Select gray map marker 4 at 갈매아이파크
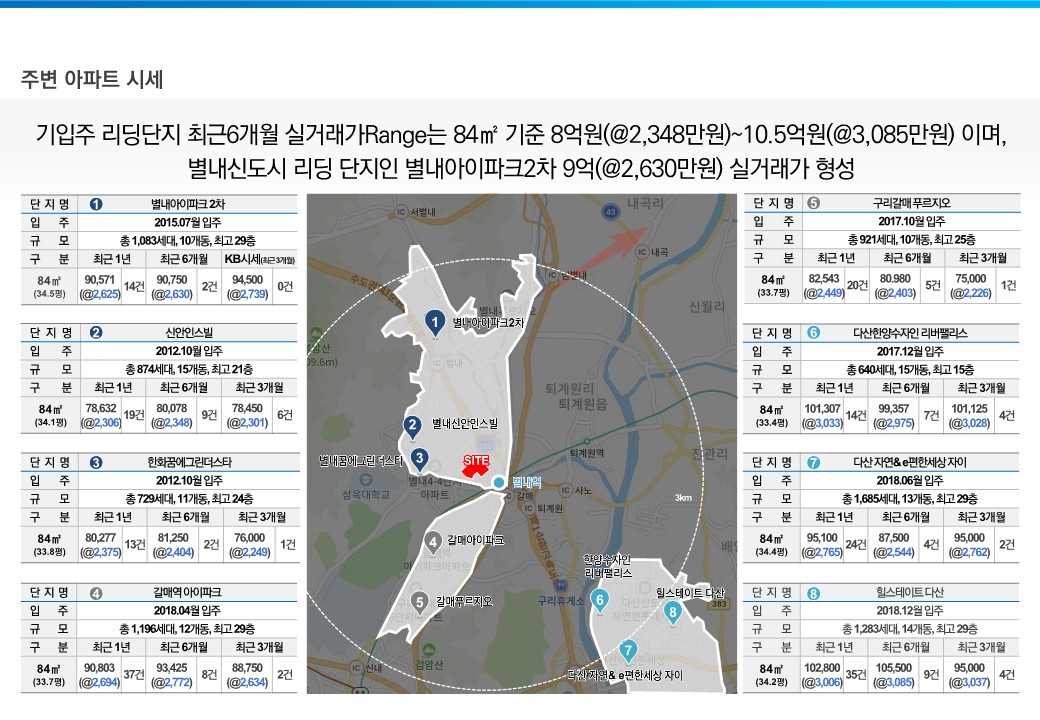 click(433, 542)
